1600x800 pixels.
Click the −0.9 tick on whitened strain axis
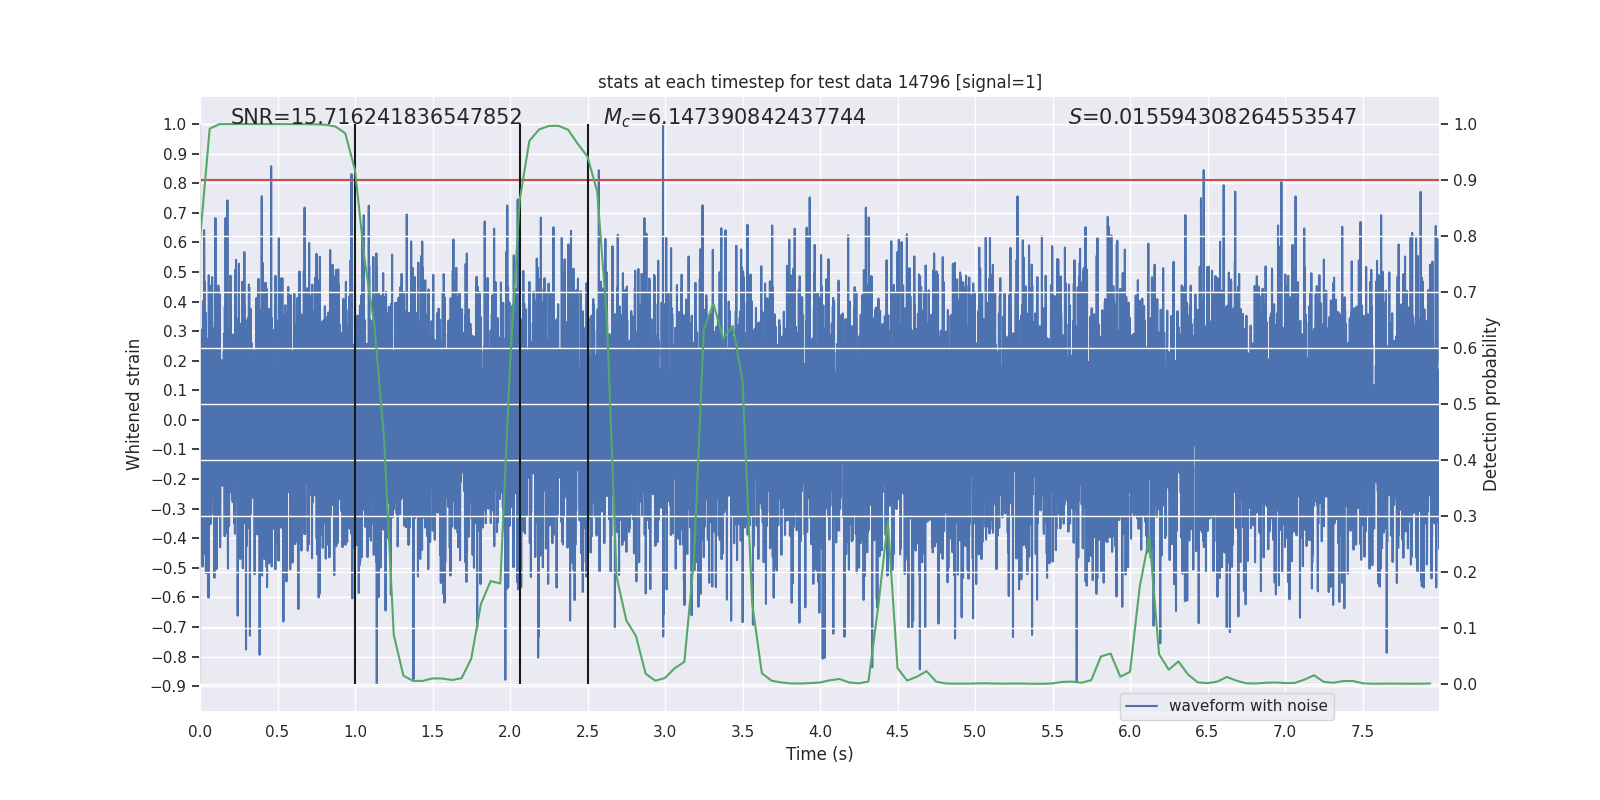point(169,686)
